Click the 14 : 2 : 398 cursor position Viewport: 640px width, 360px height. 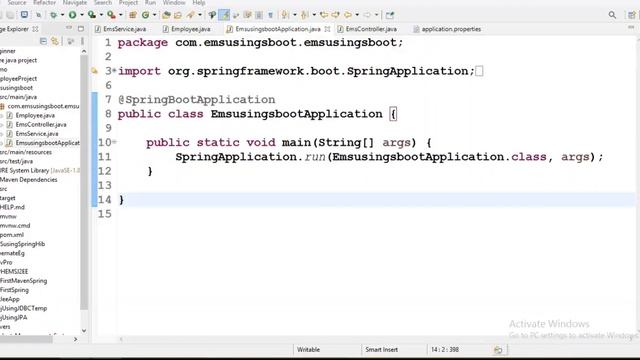445,349
